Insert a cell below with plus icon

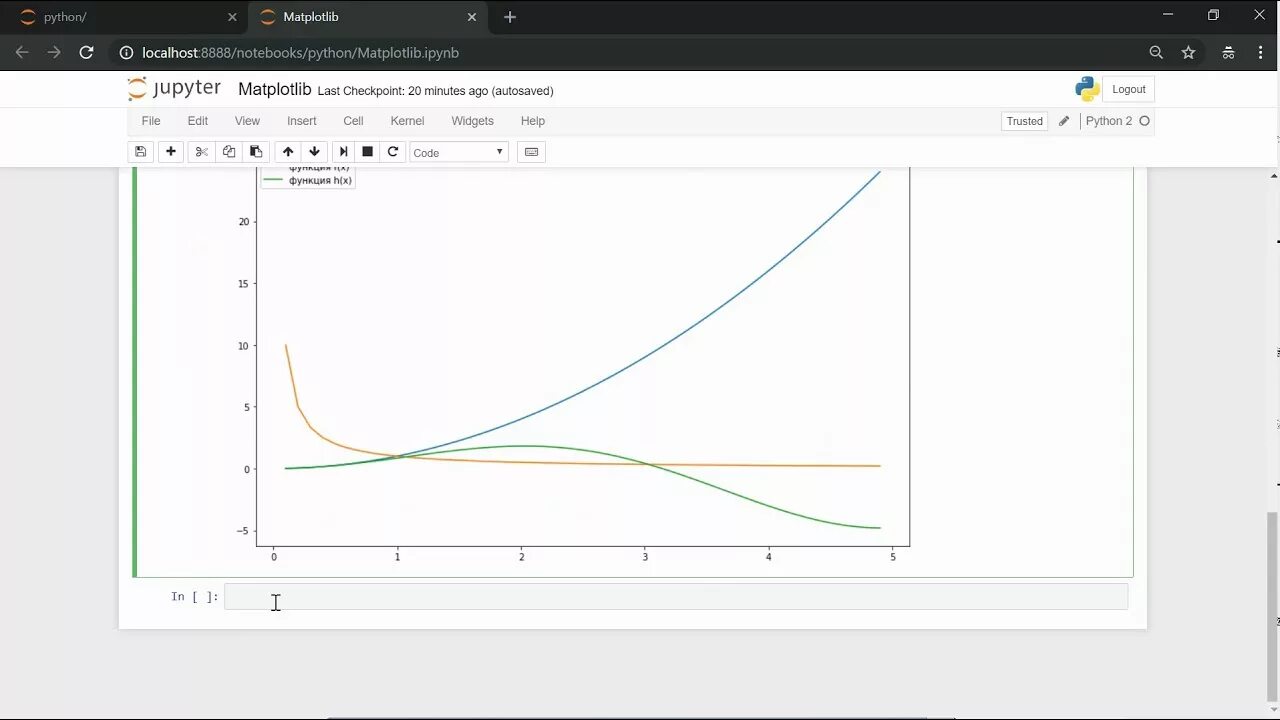[171, 152]
